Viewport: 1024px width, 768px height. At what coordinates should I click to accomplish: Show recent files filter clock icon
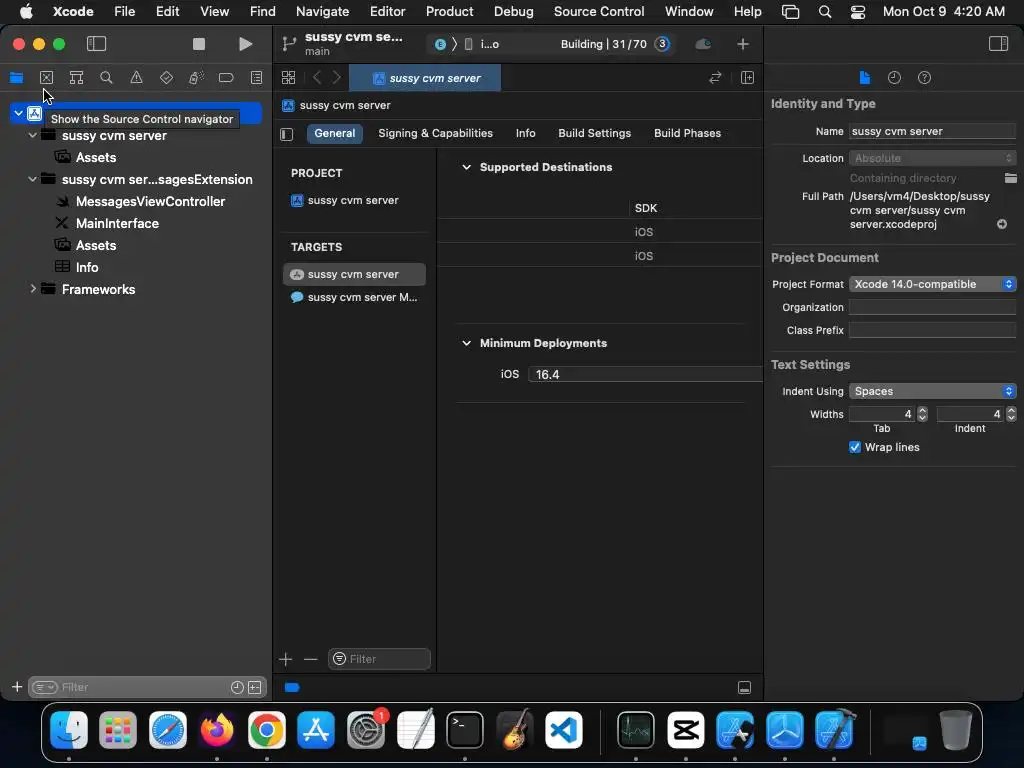tap(237, 687)
